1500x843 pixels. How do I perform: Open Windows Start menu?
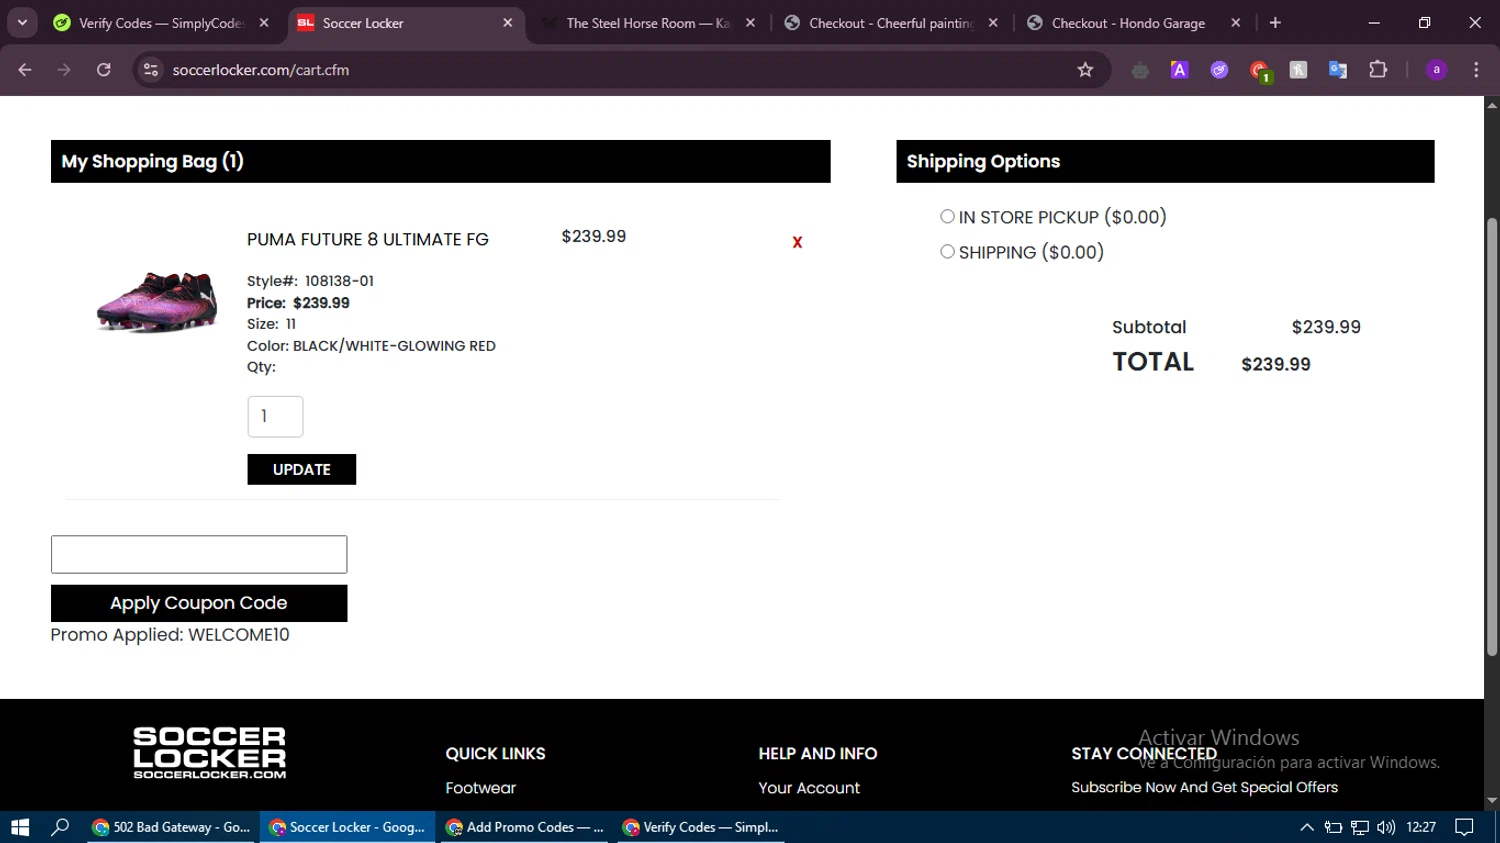(x=20, y=827)
